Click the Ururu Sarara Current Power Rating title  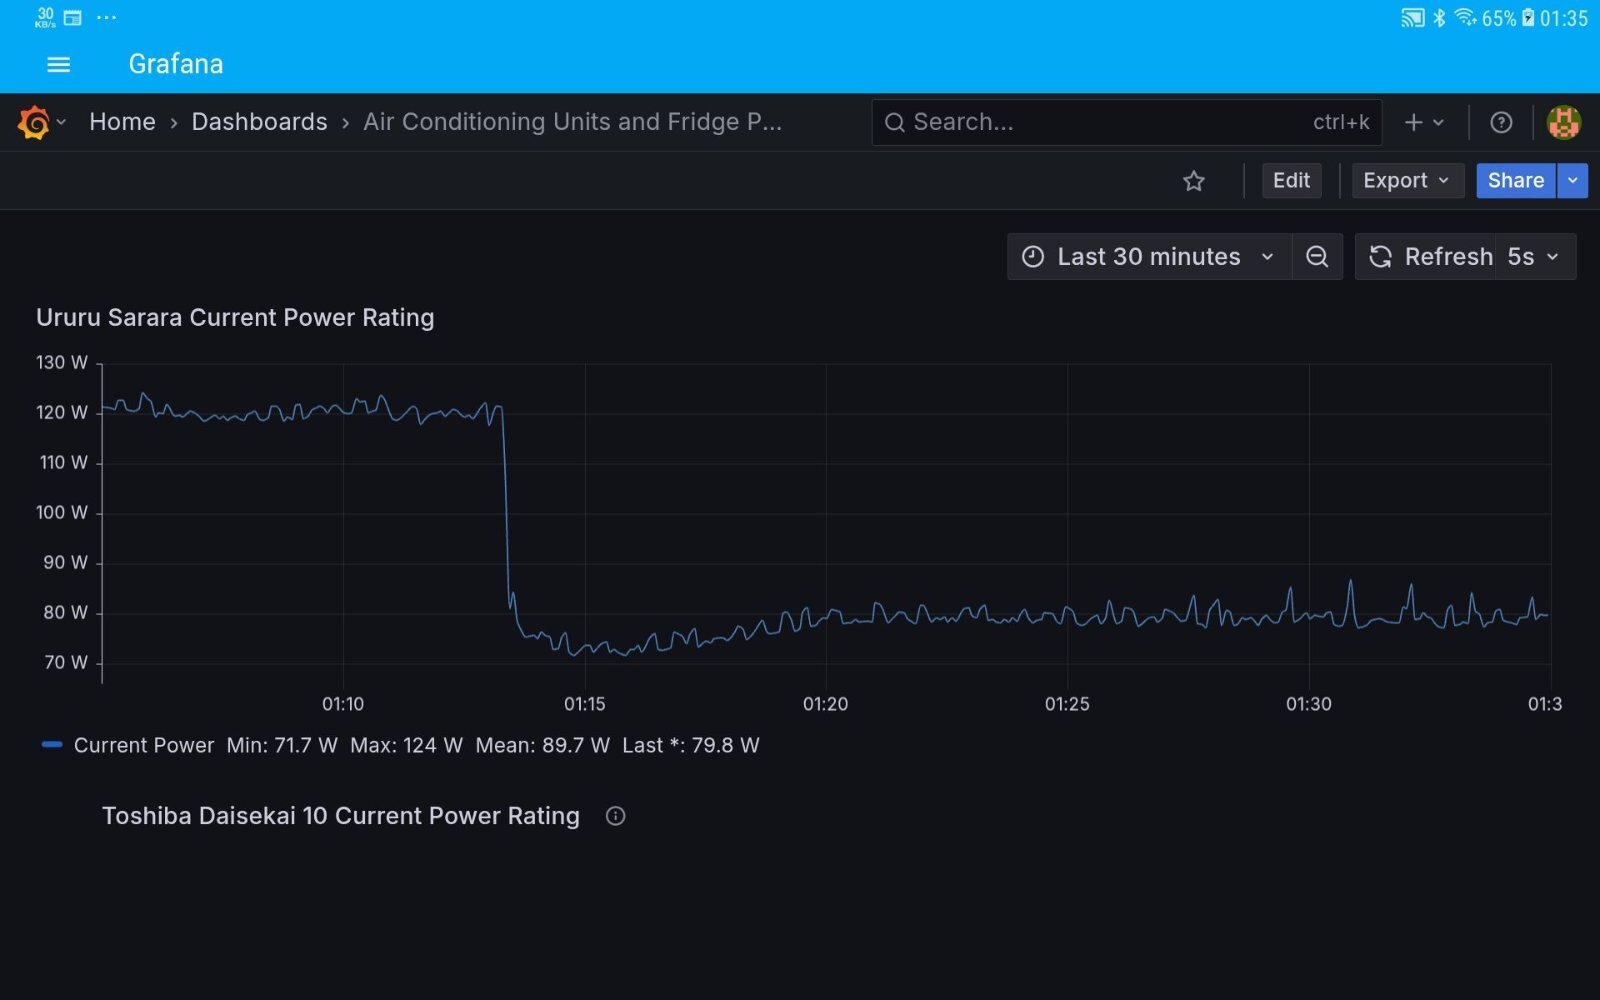point(235,318)
